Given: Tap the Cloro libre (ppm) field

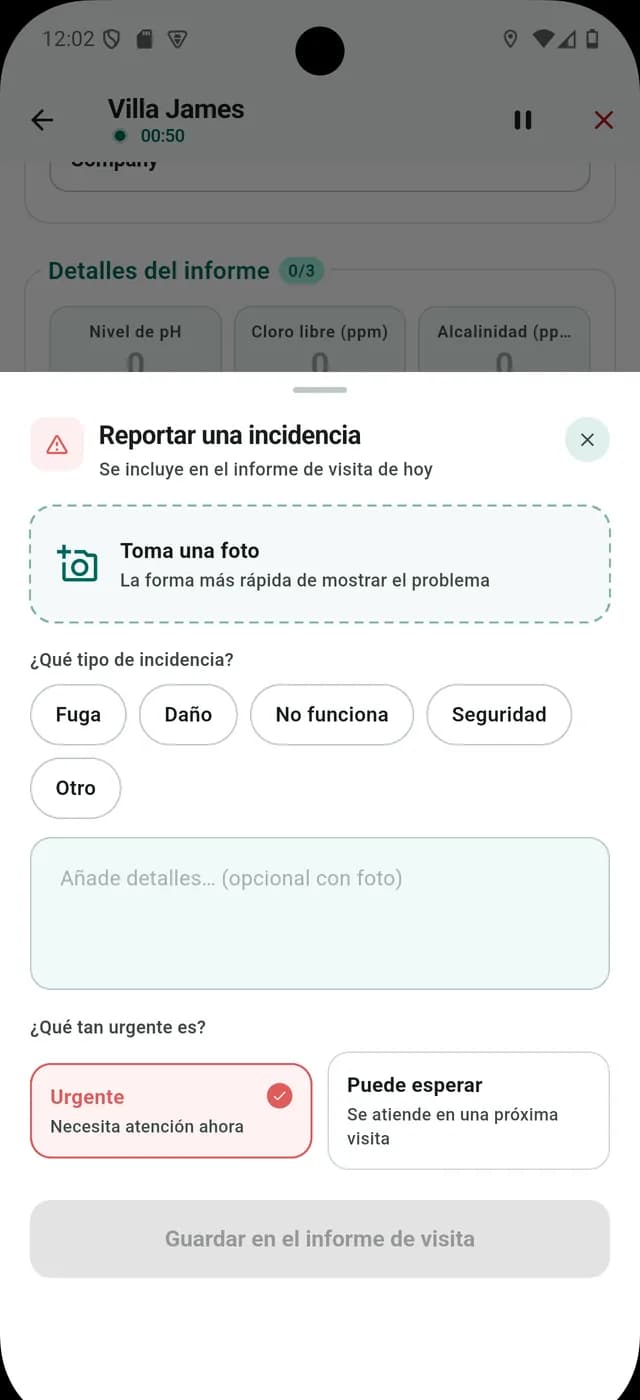Looking at the screenshot, I should point(319,340).
